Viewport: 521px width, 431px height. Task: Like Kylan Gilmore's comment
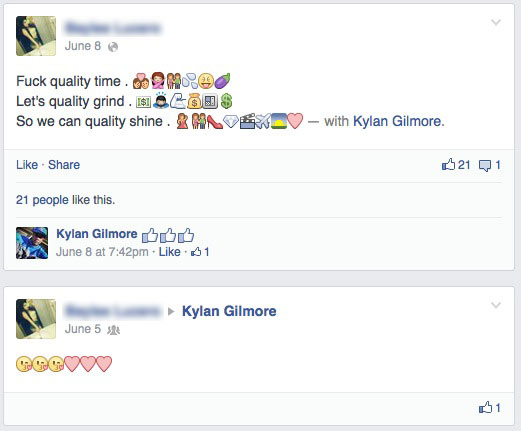tap(169, 252)
